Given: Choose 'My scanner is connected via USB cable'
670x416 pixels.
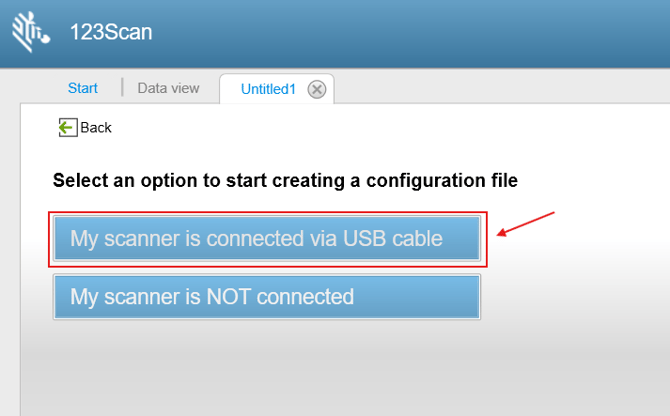Looking at the screenshot, I should 266,239.
